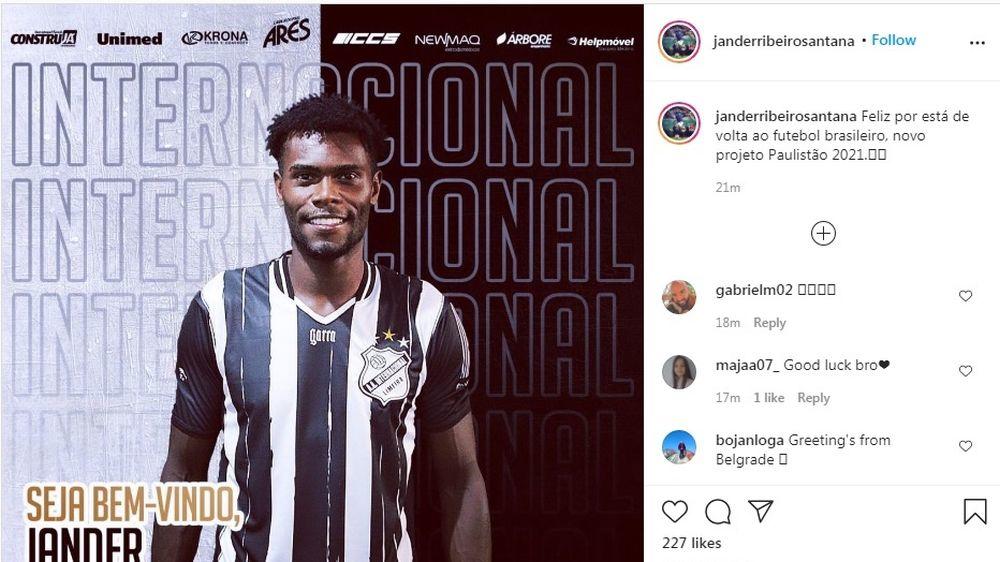Screen dimensions: 1000x562
Task: Open bojanloga username link
Action: pos(750,440)
